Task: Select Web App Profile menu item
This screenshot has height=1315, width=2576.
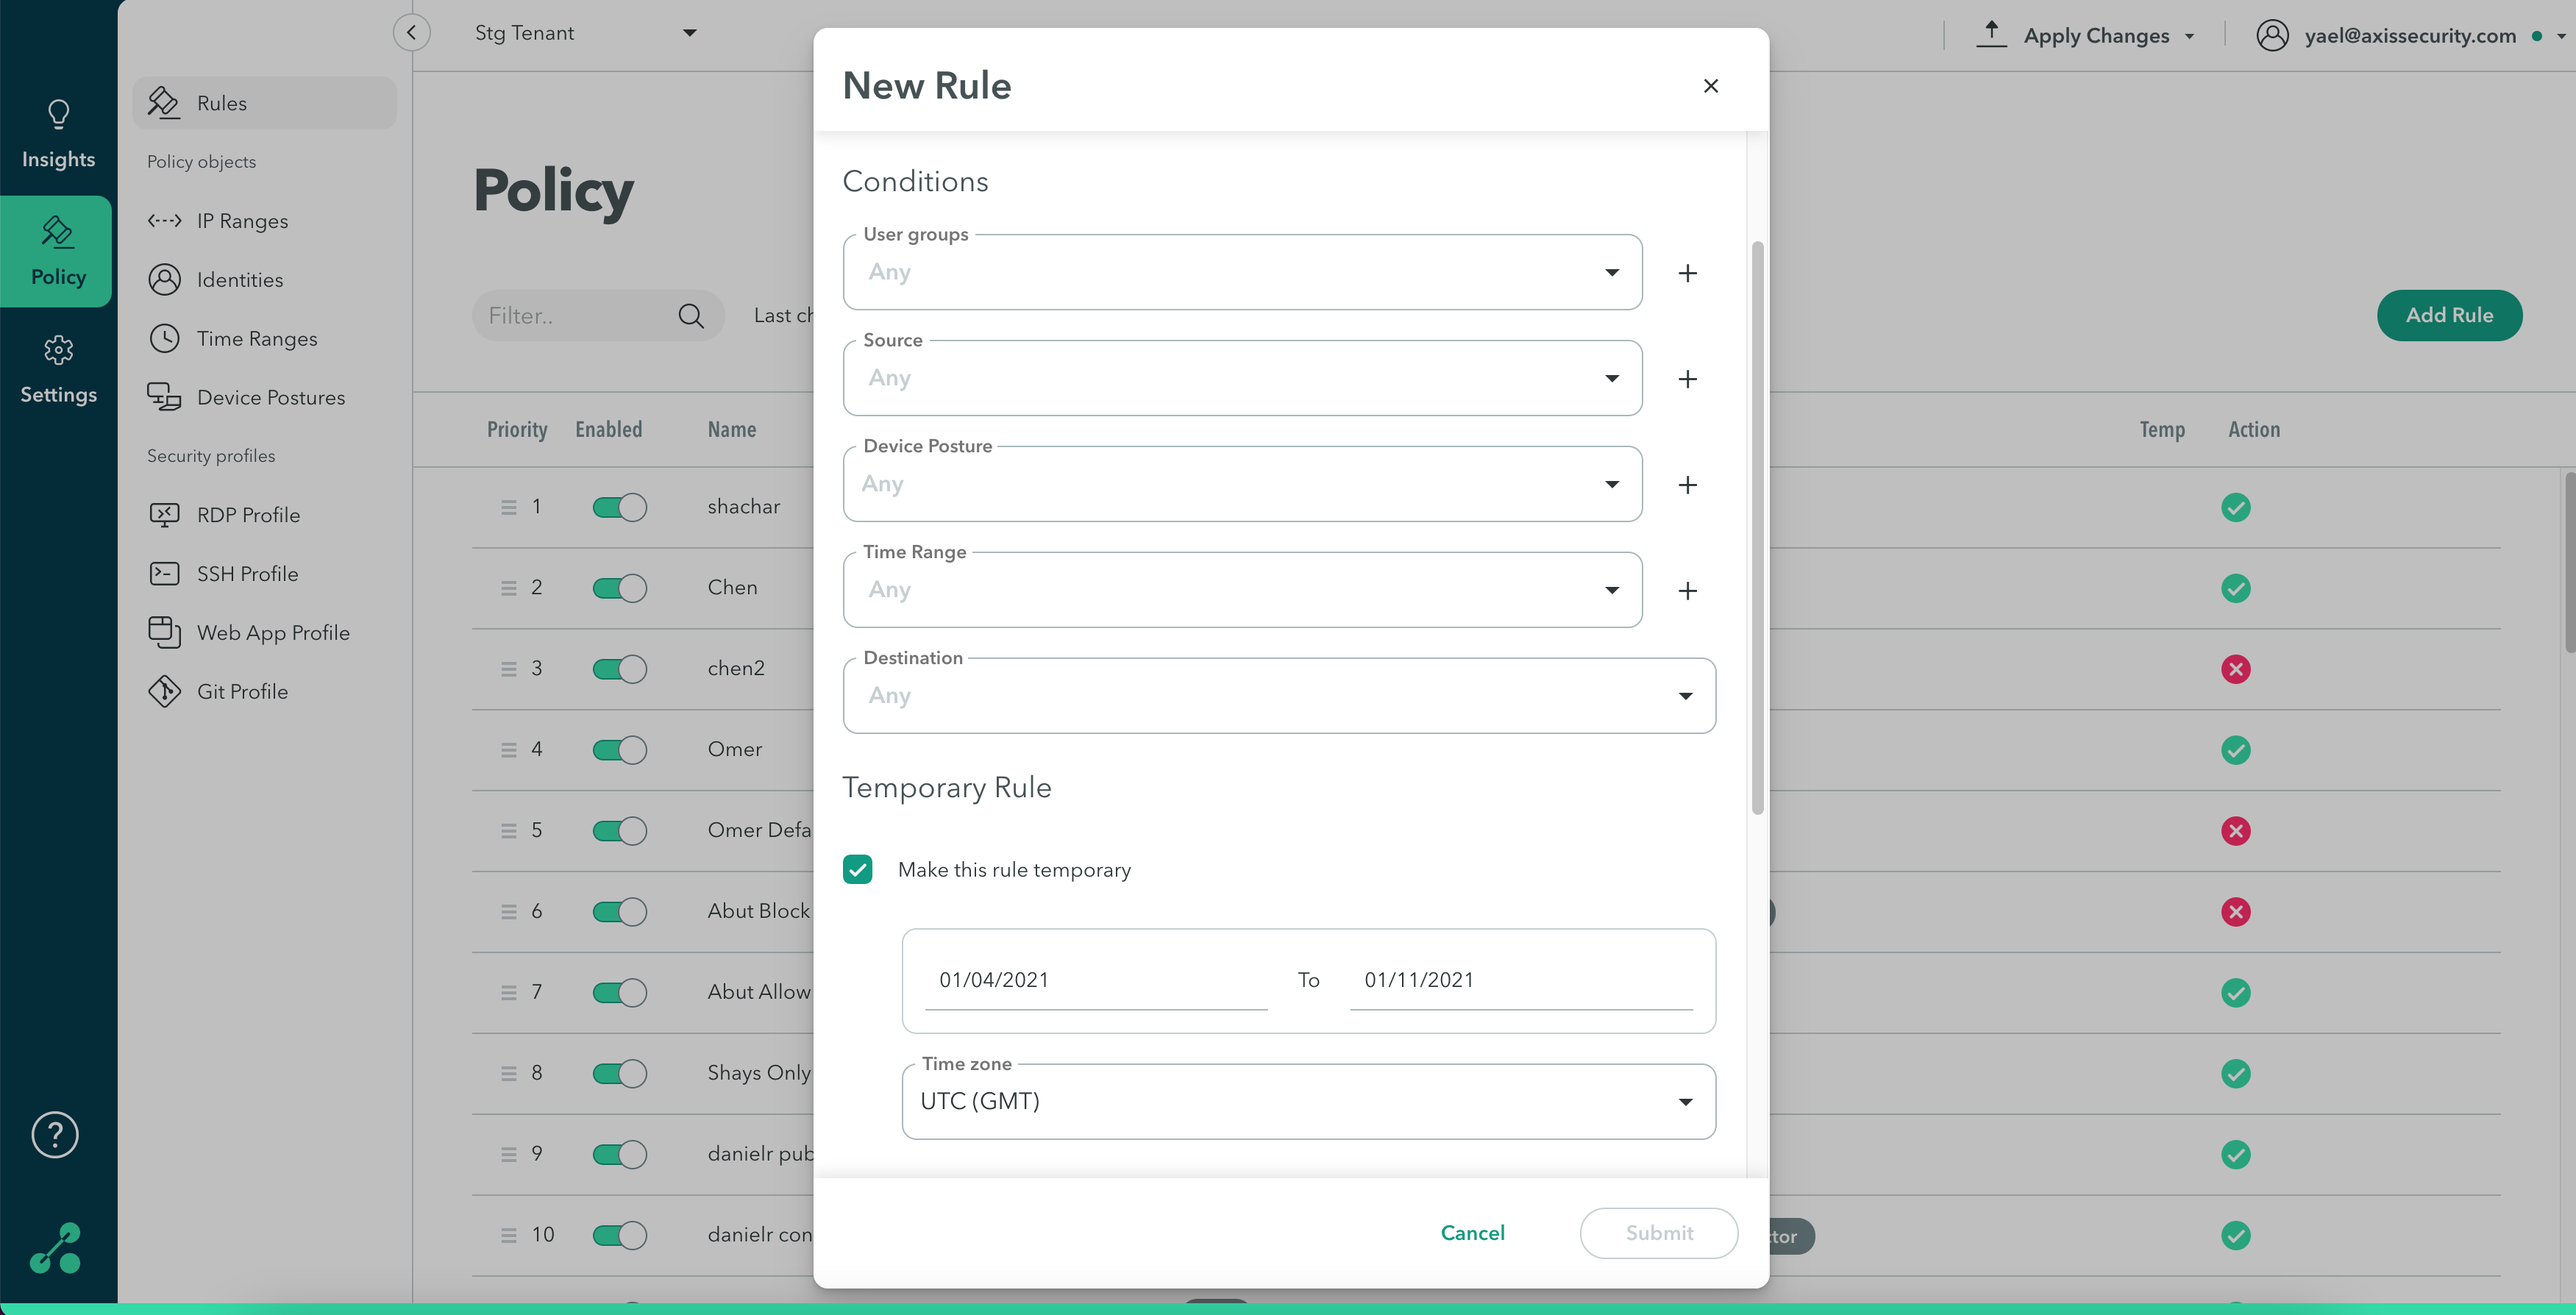Action: (x=272, y=633)
